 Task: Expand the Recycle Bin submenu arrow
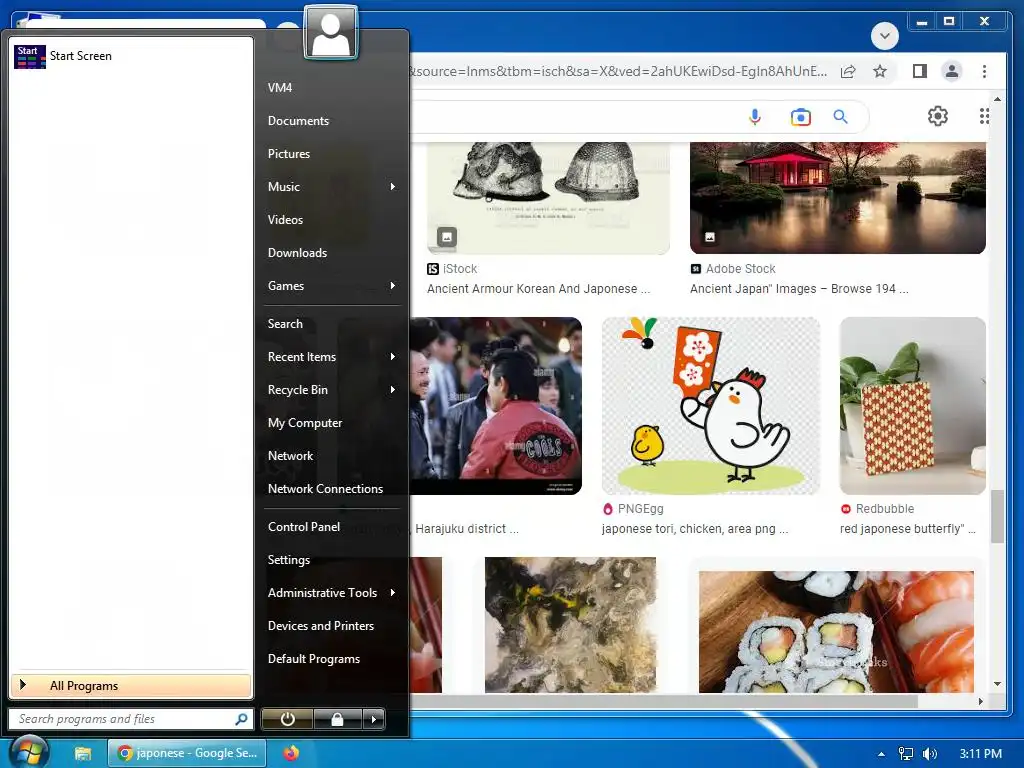pos(392,390)
